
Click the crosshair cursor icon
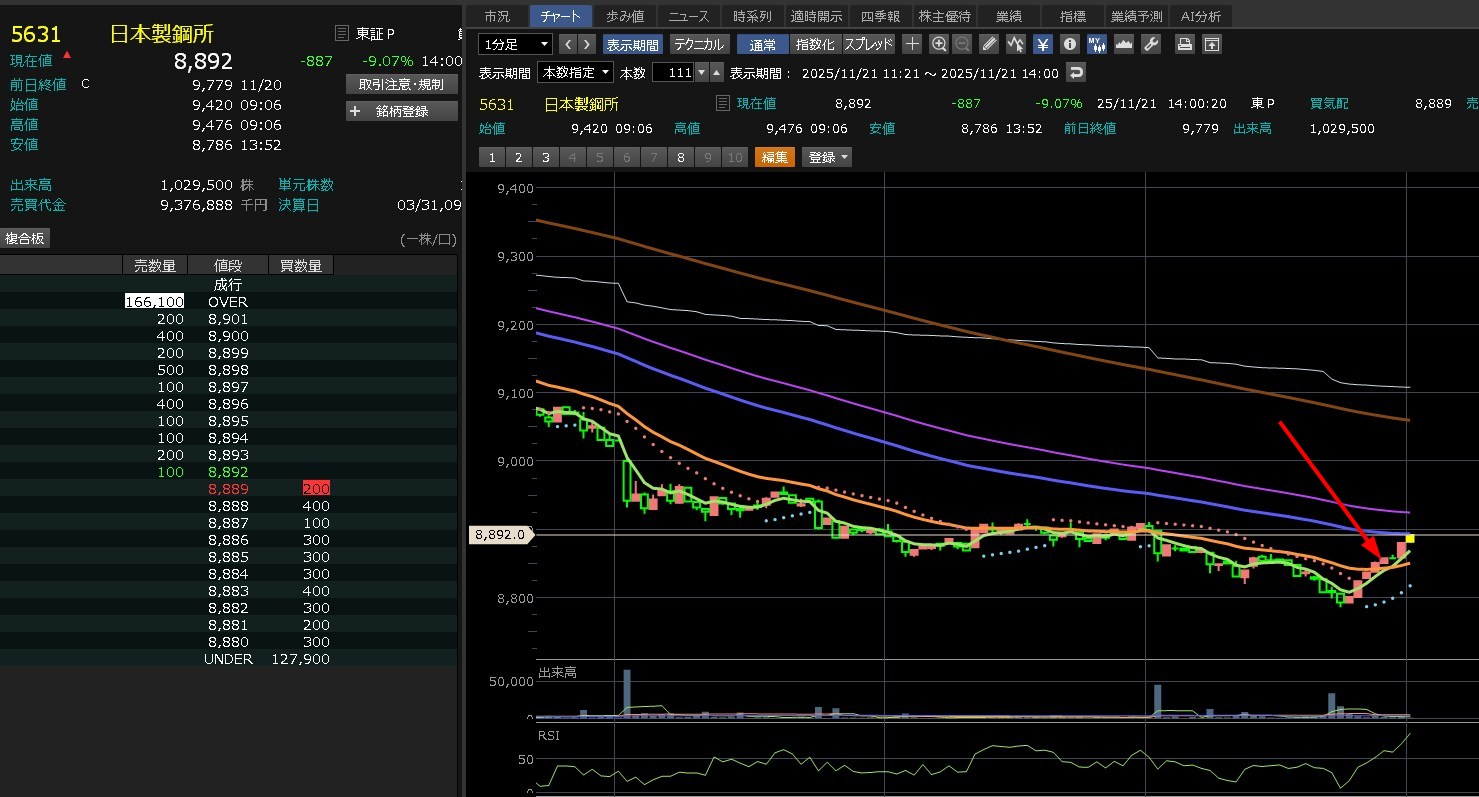coord(912,44)
